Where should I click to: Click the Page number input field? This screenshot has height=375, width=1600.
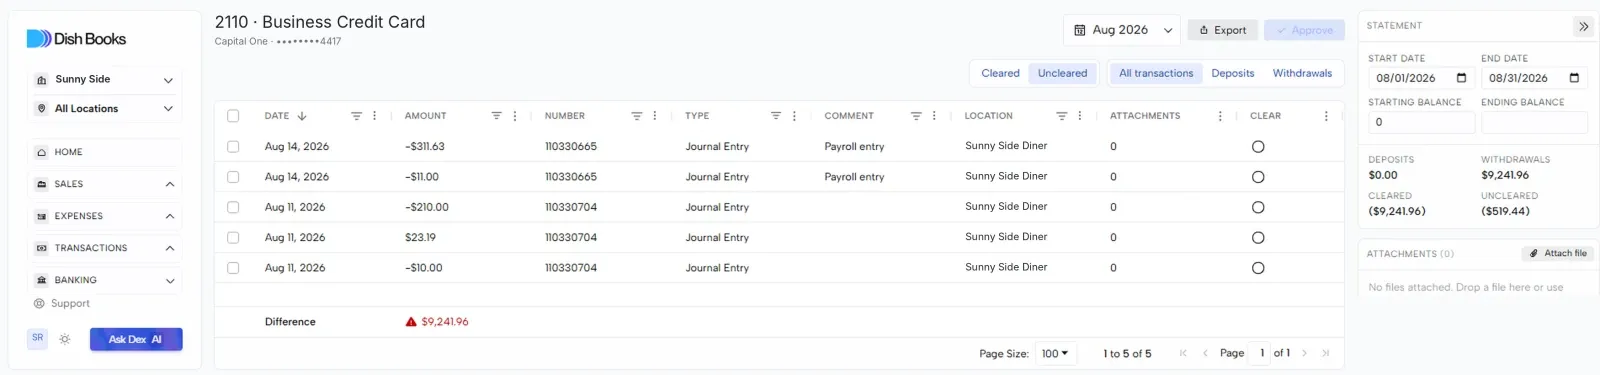[x=1259, y=353]
